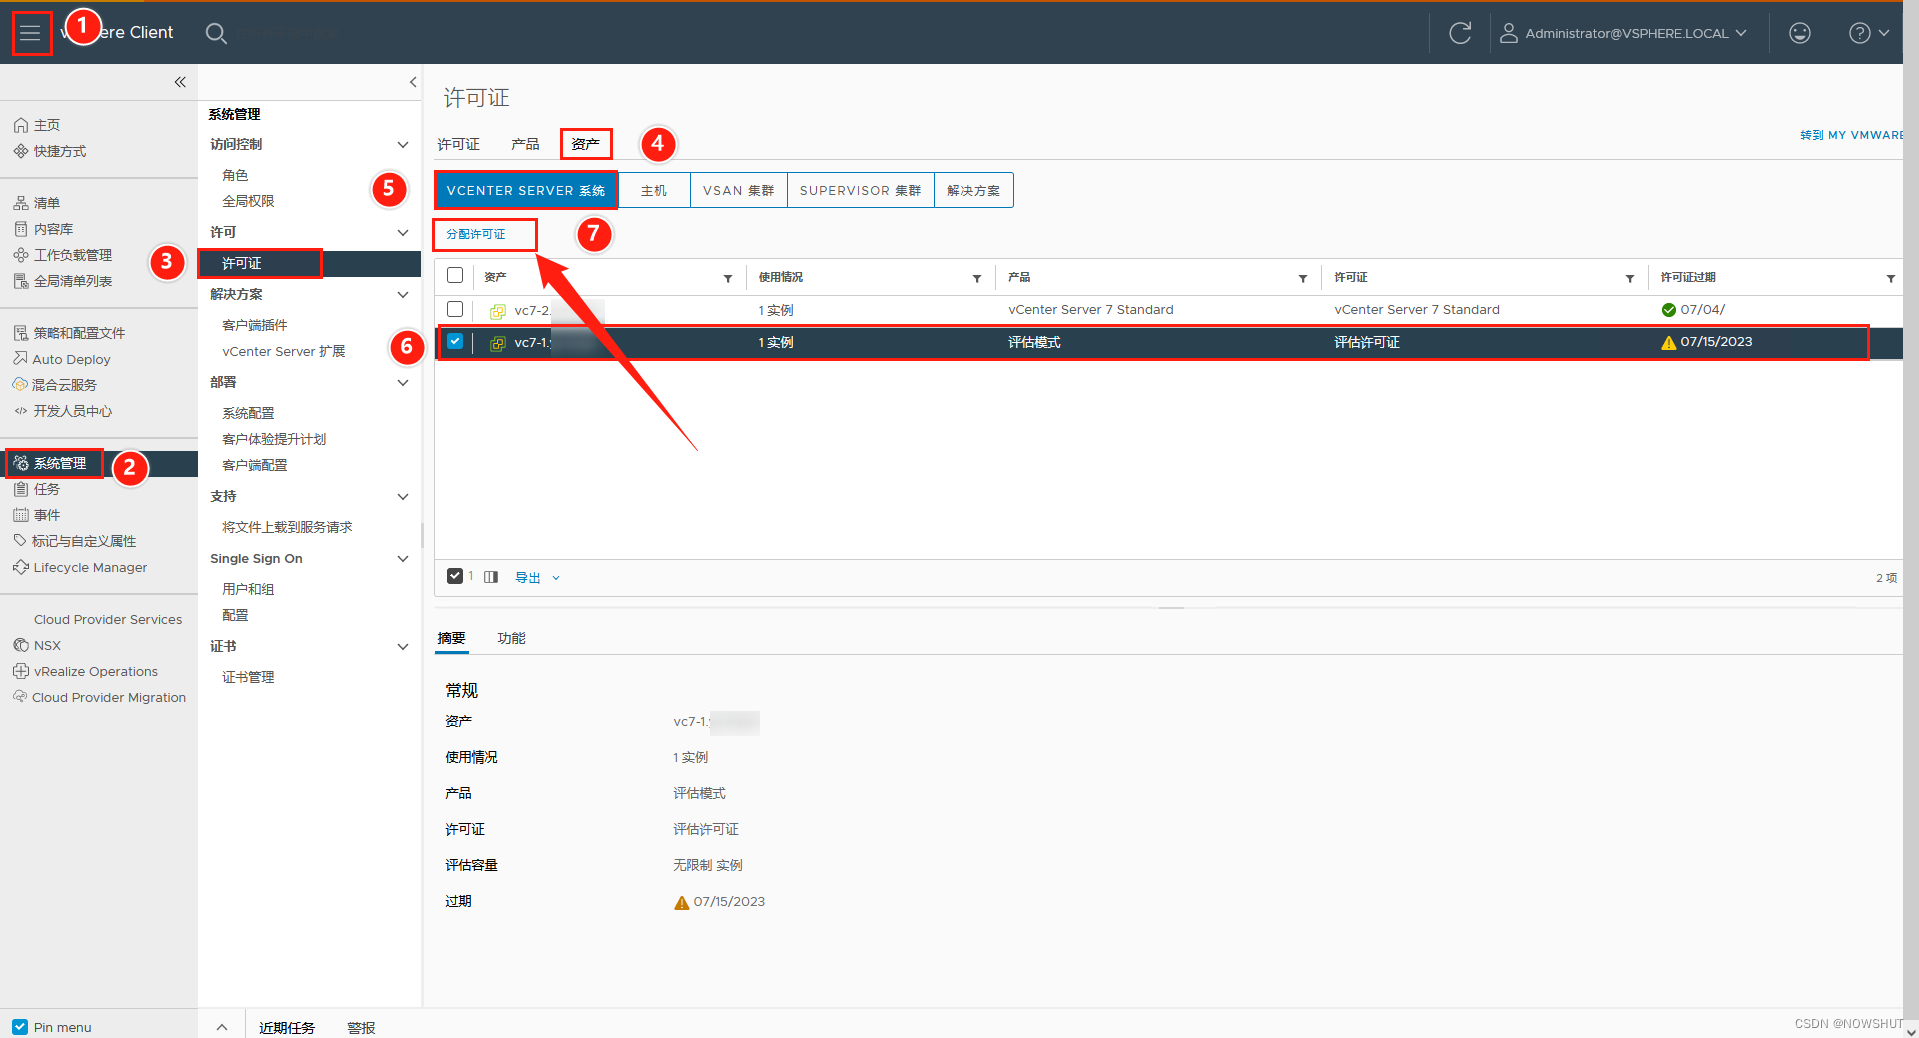The height and width of the screenshot is (1038, 1919).
Task: Go to 主页 home
Action: point(37,125)
